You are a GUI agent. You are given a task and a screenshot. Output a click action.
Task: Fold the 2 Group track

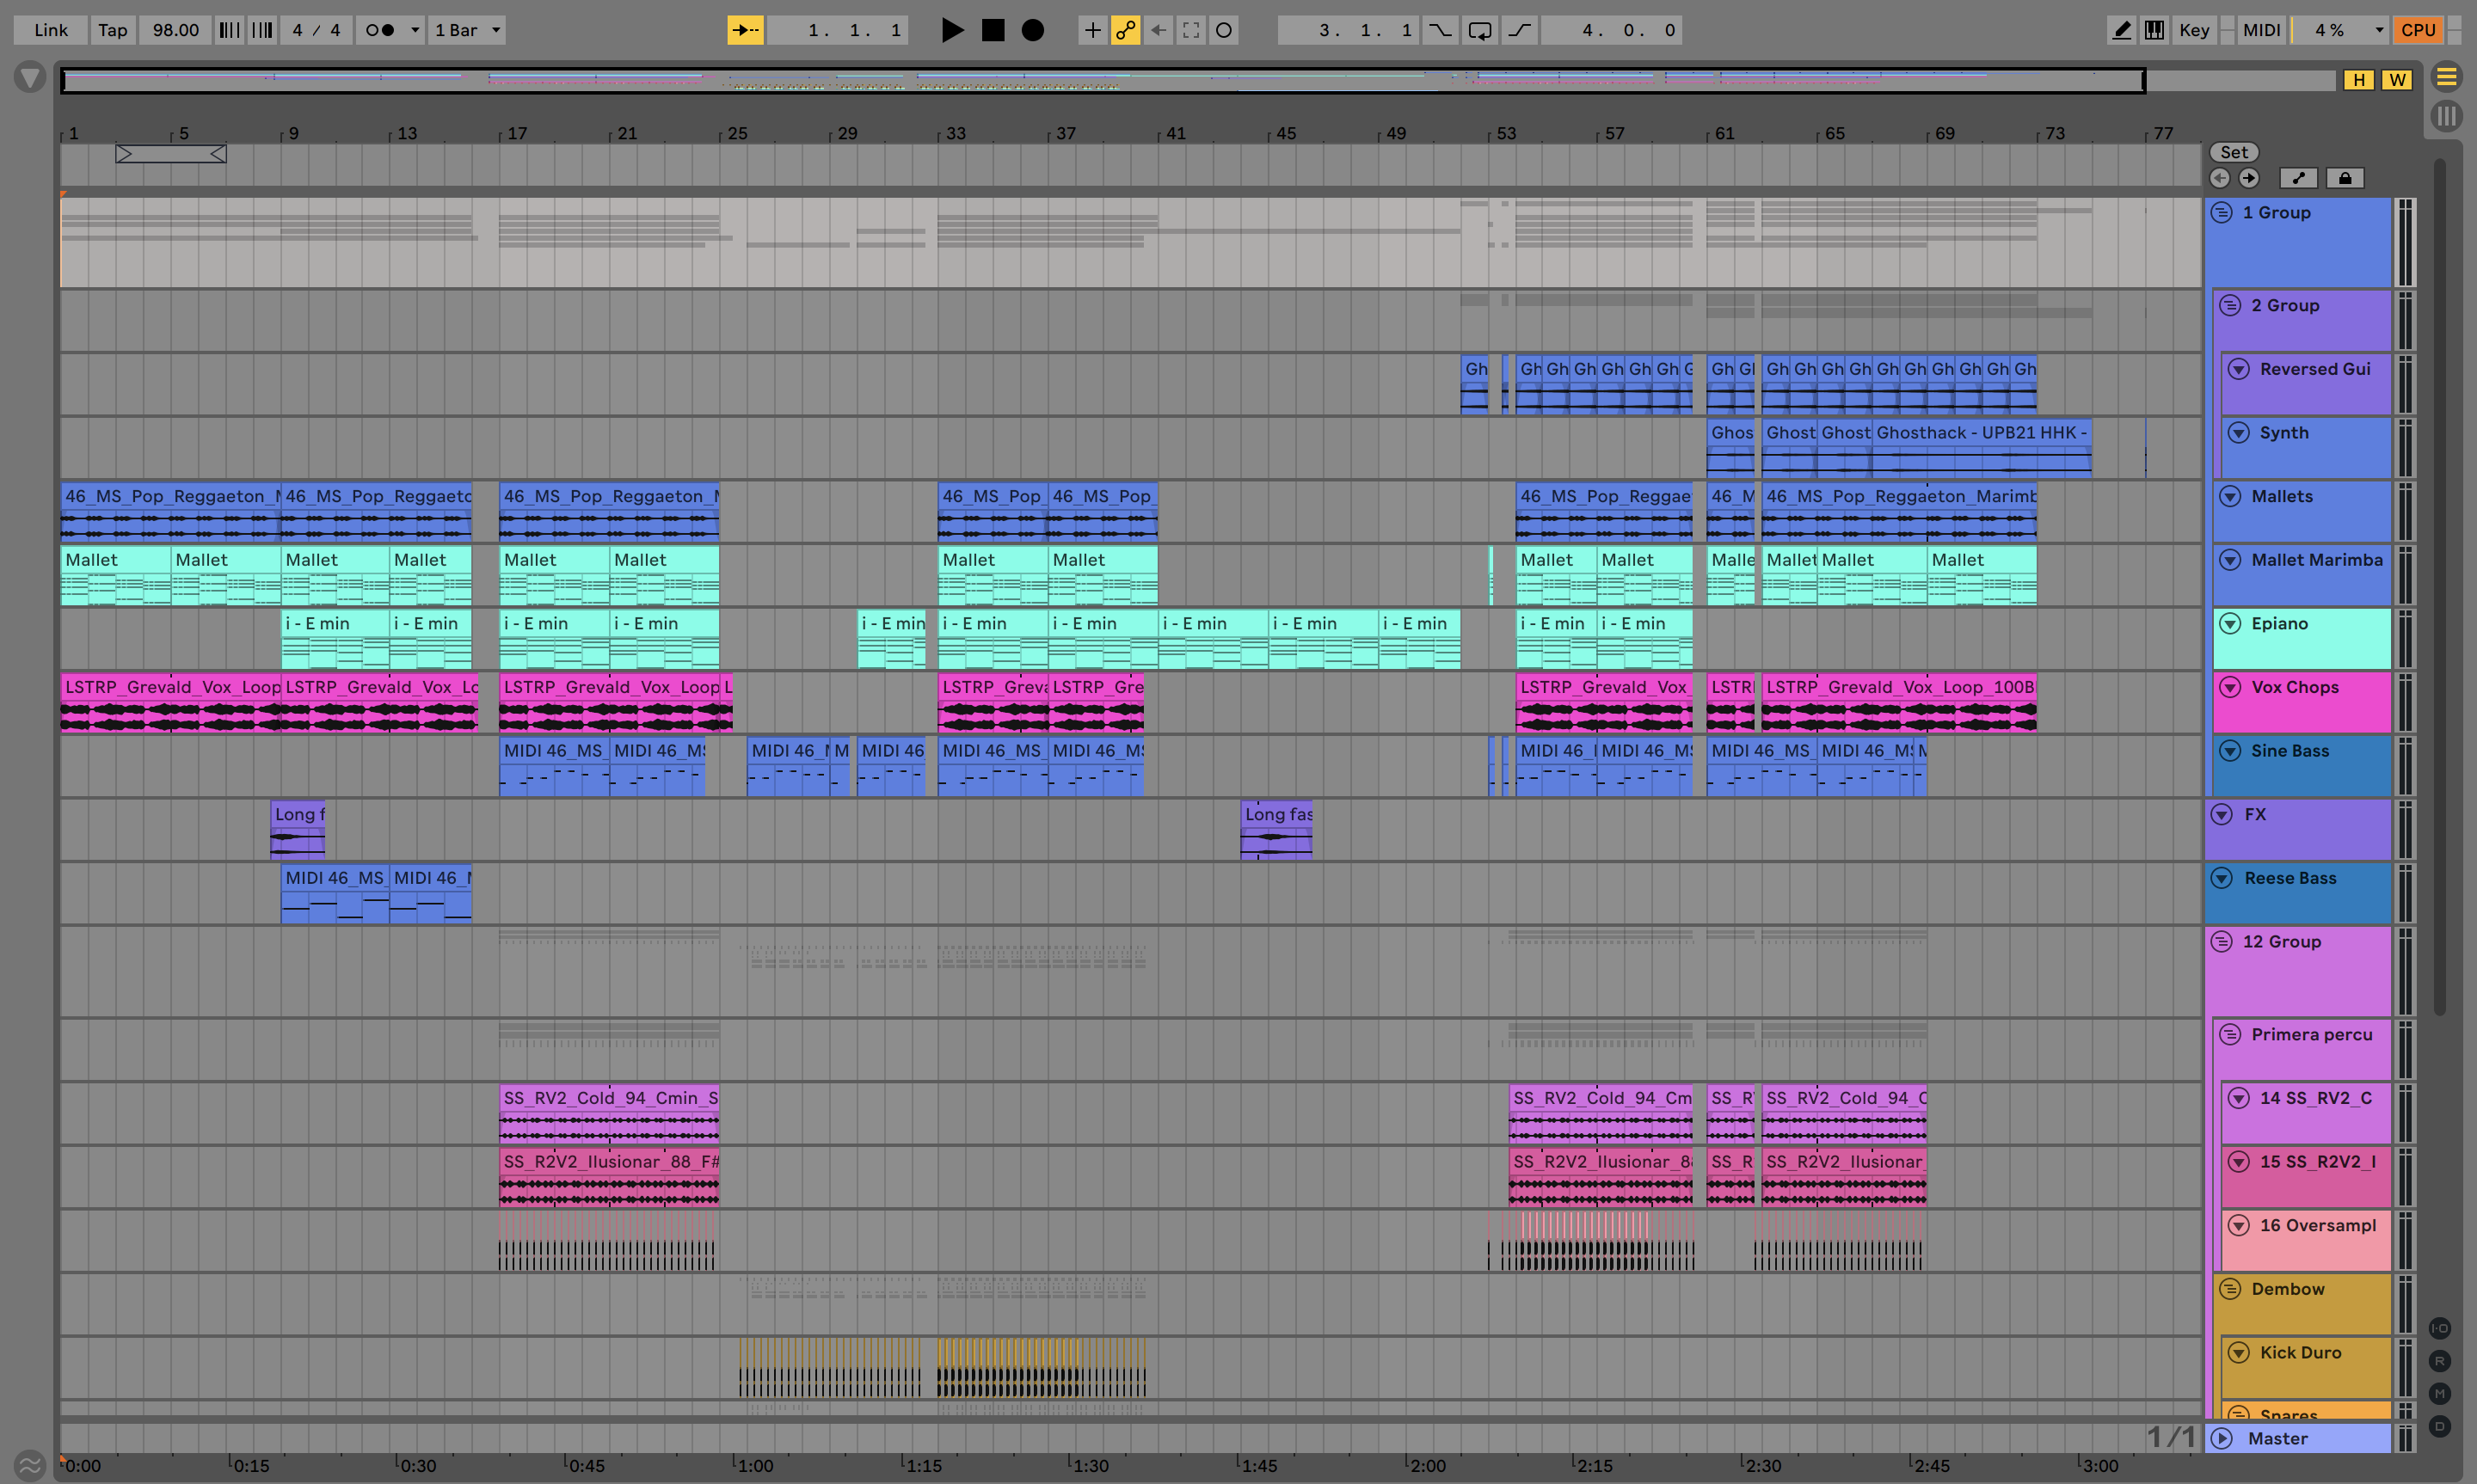point(2231,305)
